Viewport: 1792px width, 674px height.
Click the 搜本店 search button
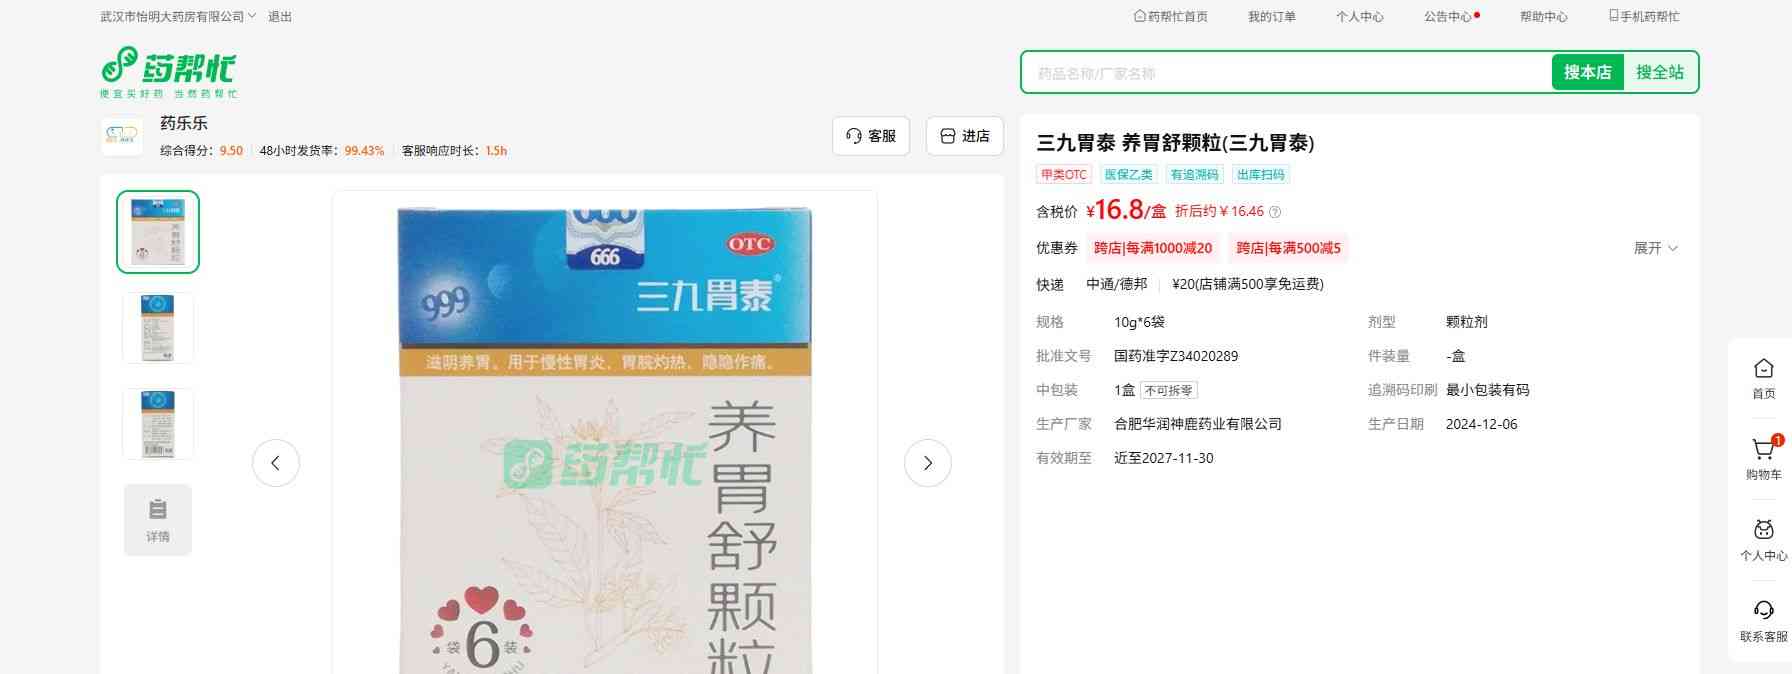click(x=1587, y=73)
